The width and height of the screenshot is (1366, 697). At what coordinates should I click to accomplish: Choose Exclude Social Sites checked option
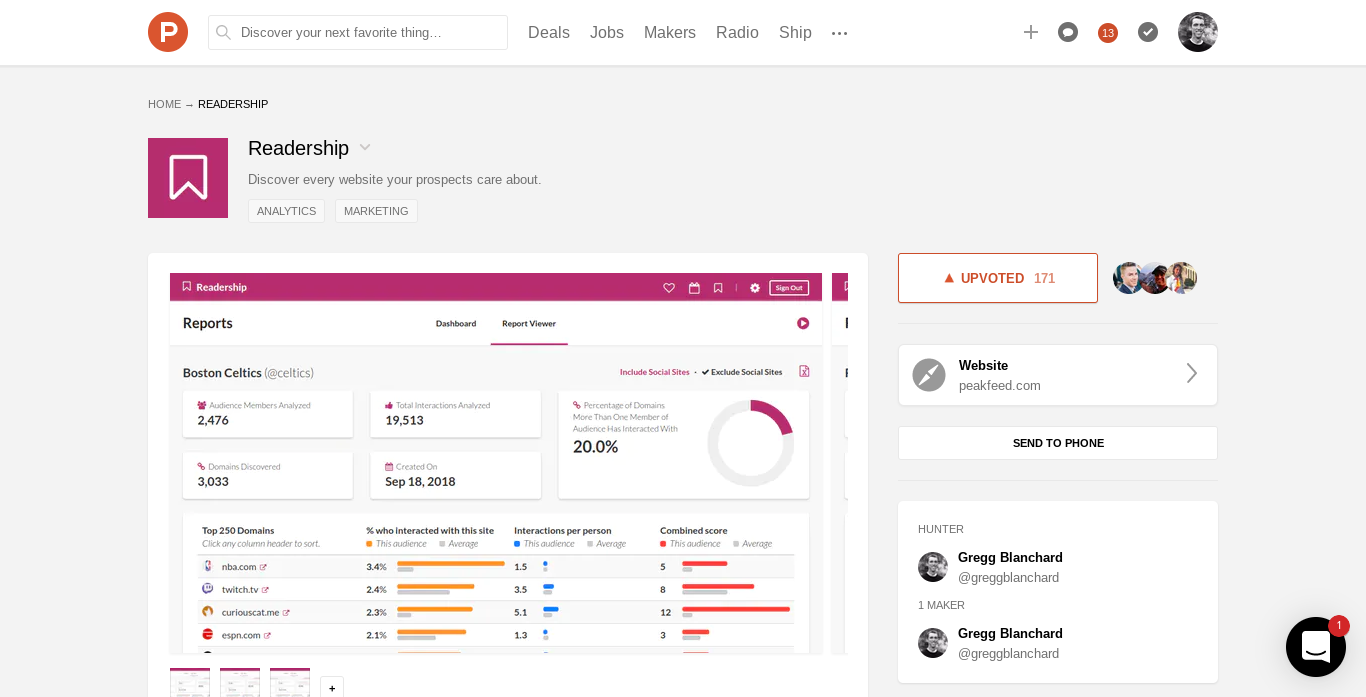click(x=742, y=372)
